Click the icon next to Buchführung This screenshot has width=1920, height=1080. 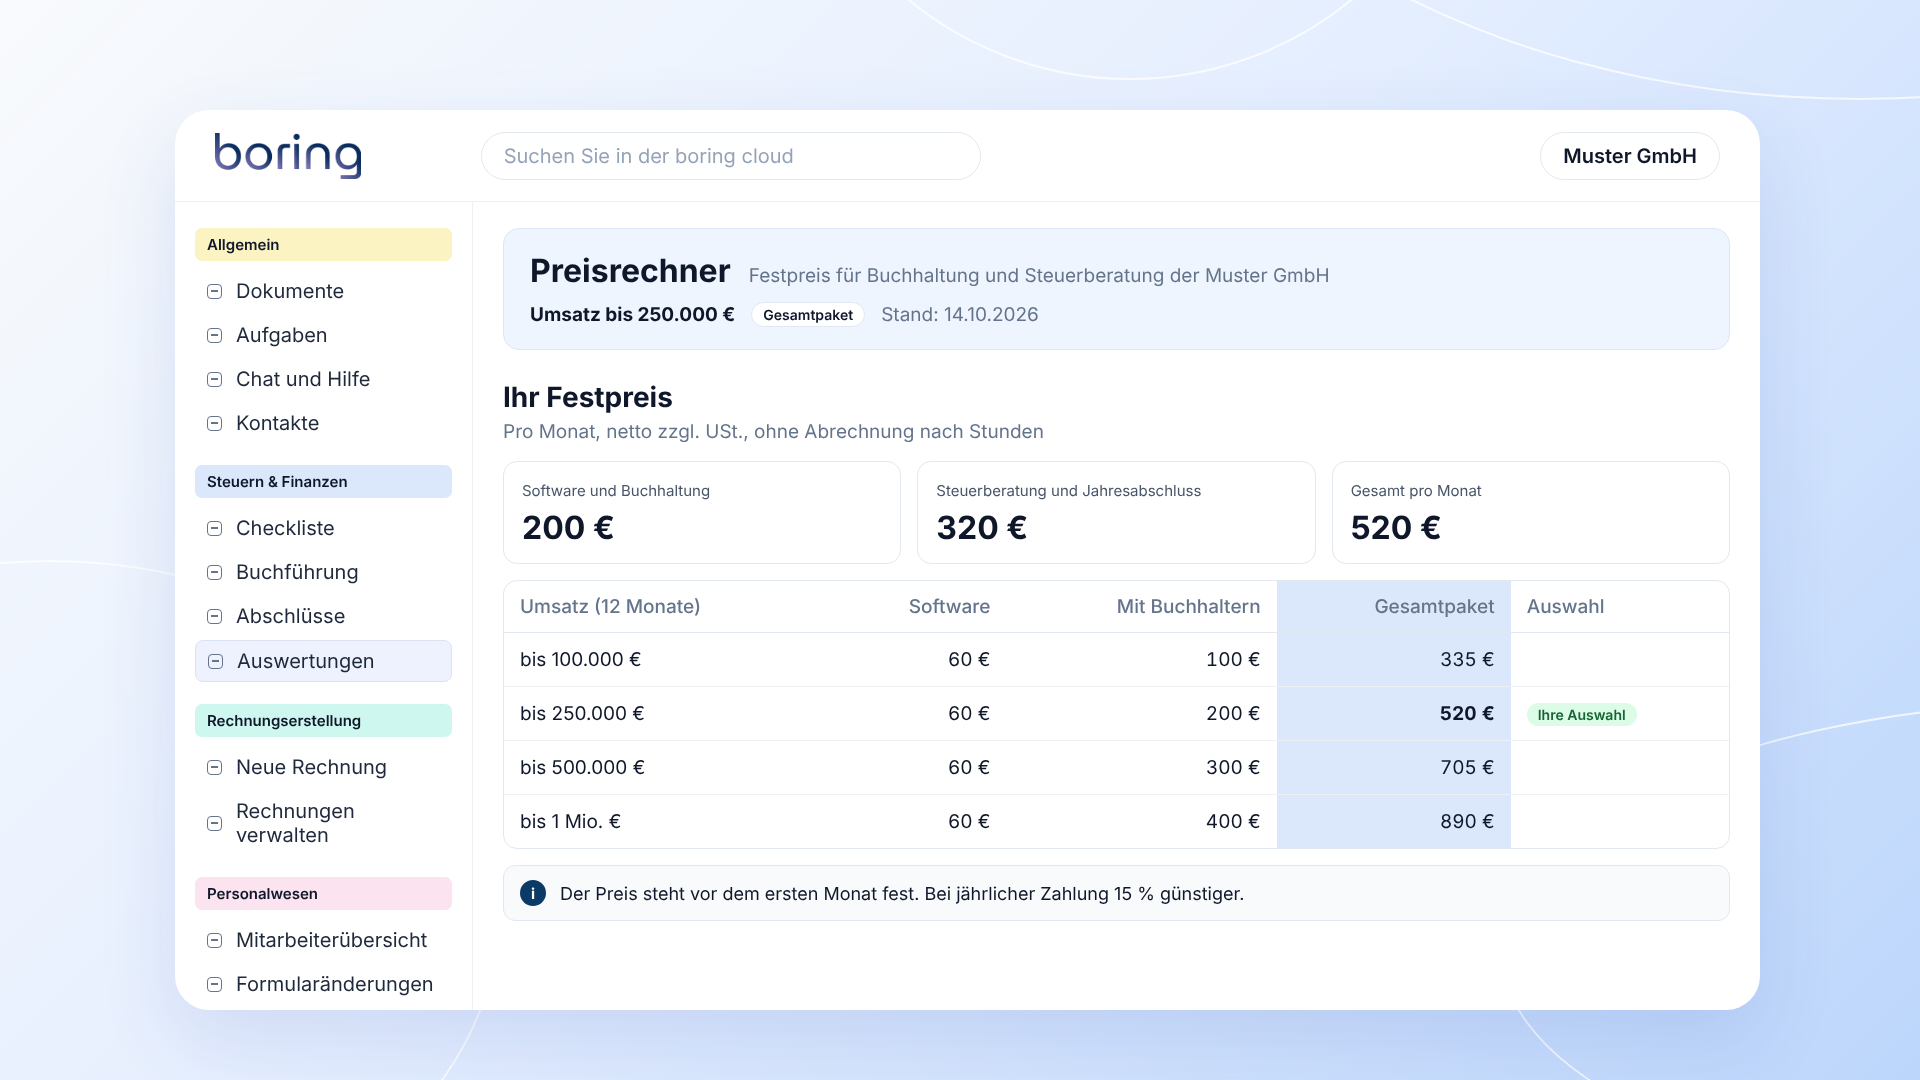tap(214, 572)
